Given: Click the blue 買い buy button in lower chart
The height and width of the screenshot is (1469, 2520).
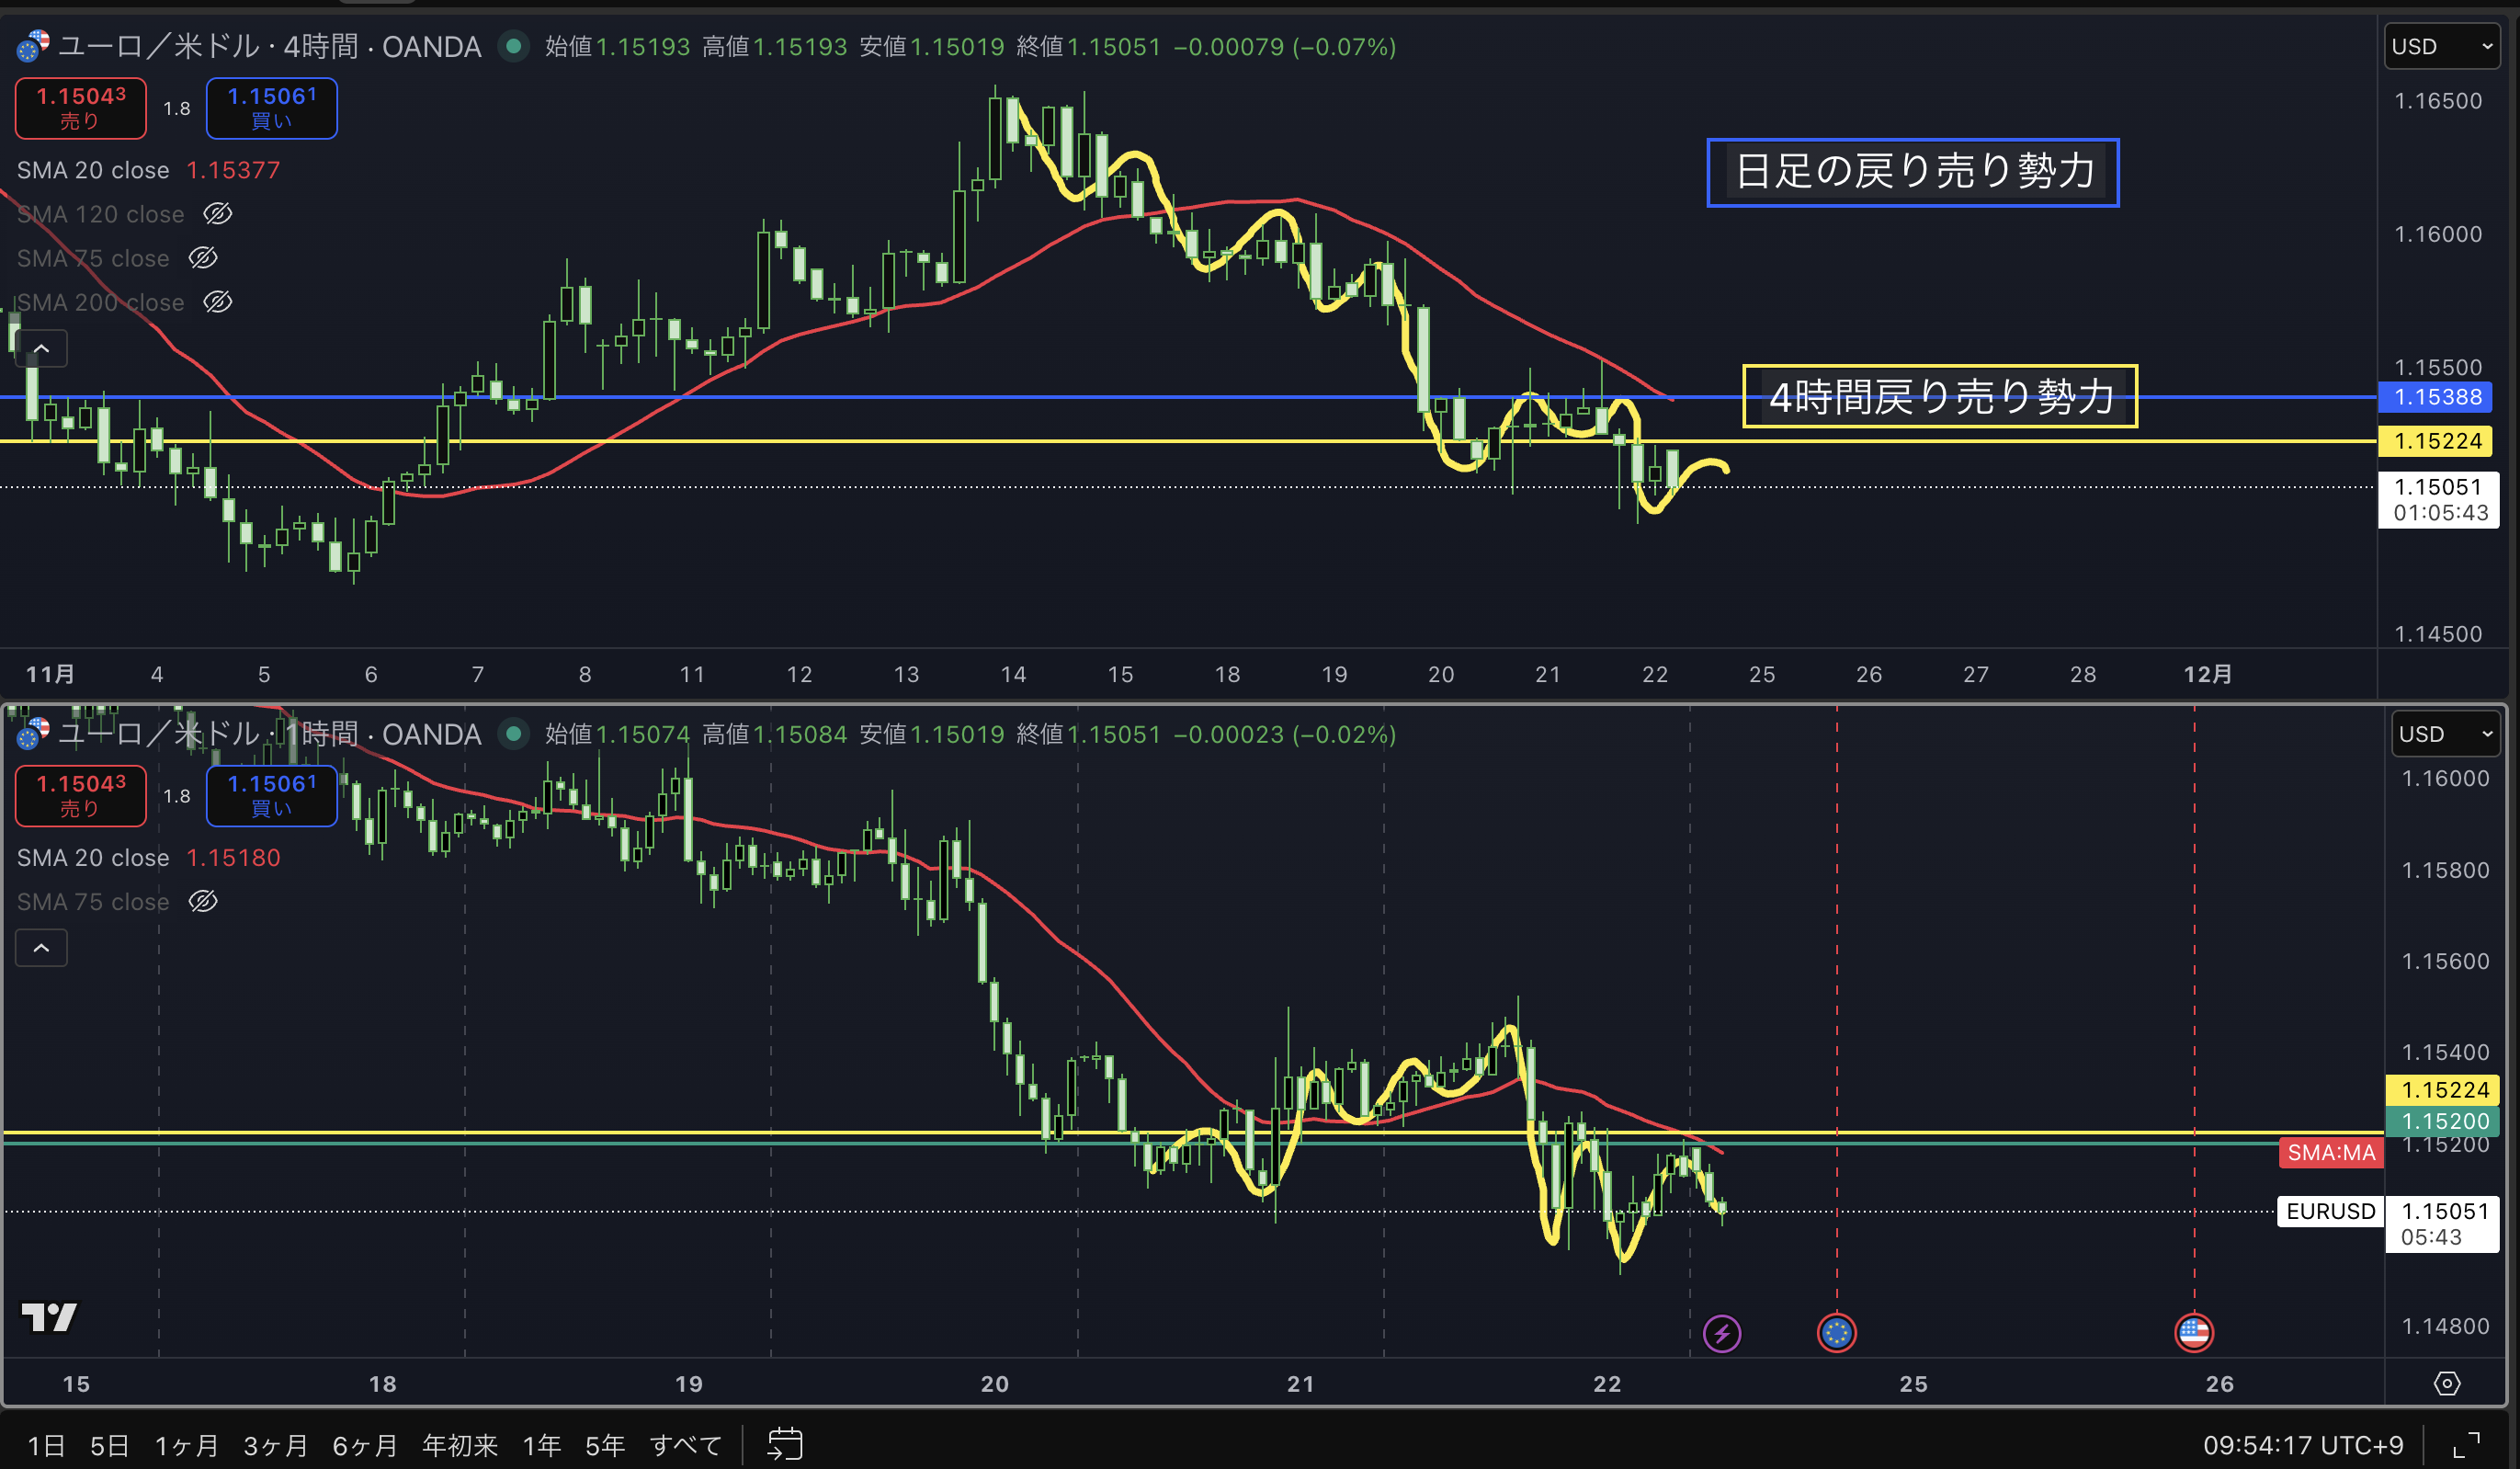Looking at the screenshot, I should 271,796.
